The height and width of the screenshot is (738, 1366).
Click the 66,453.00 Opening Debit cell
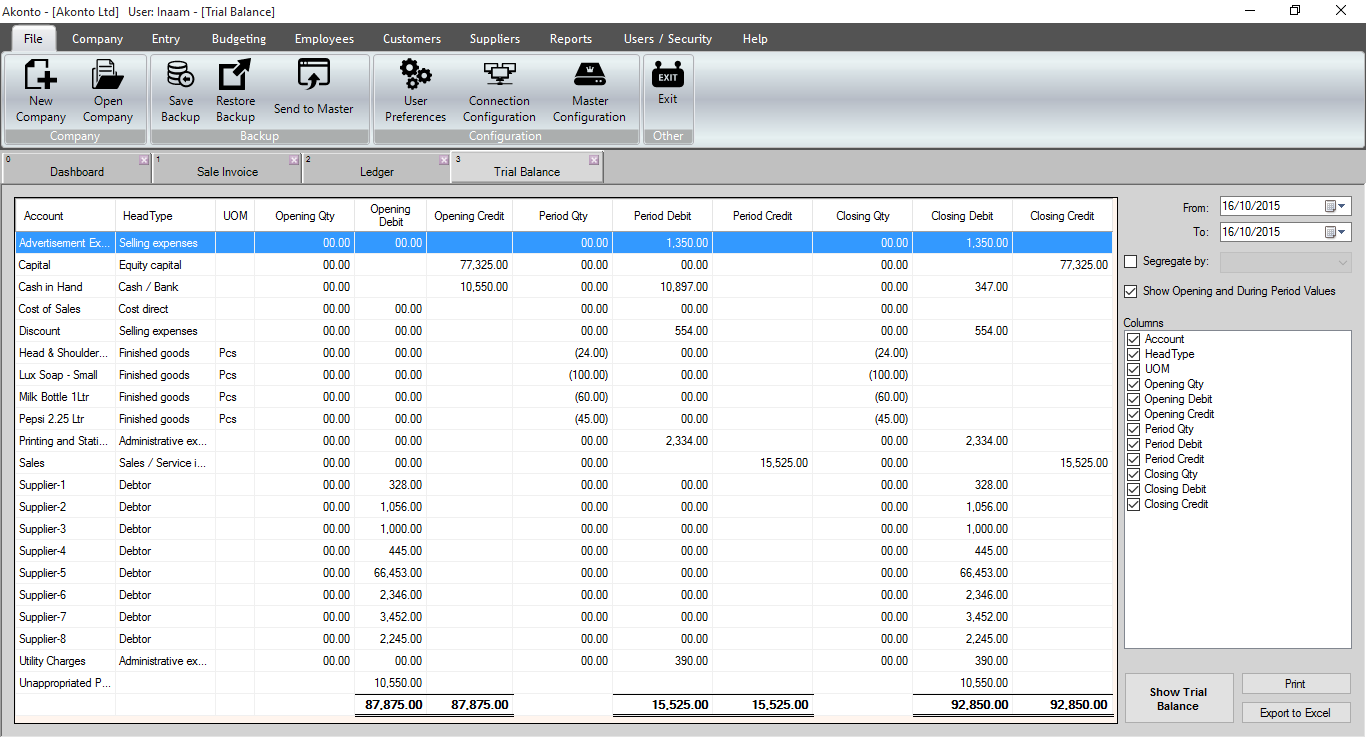390,573
